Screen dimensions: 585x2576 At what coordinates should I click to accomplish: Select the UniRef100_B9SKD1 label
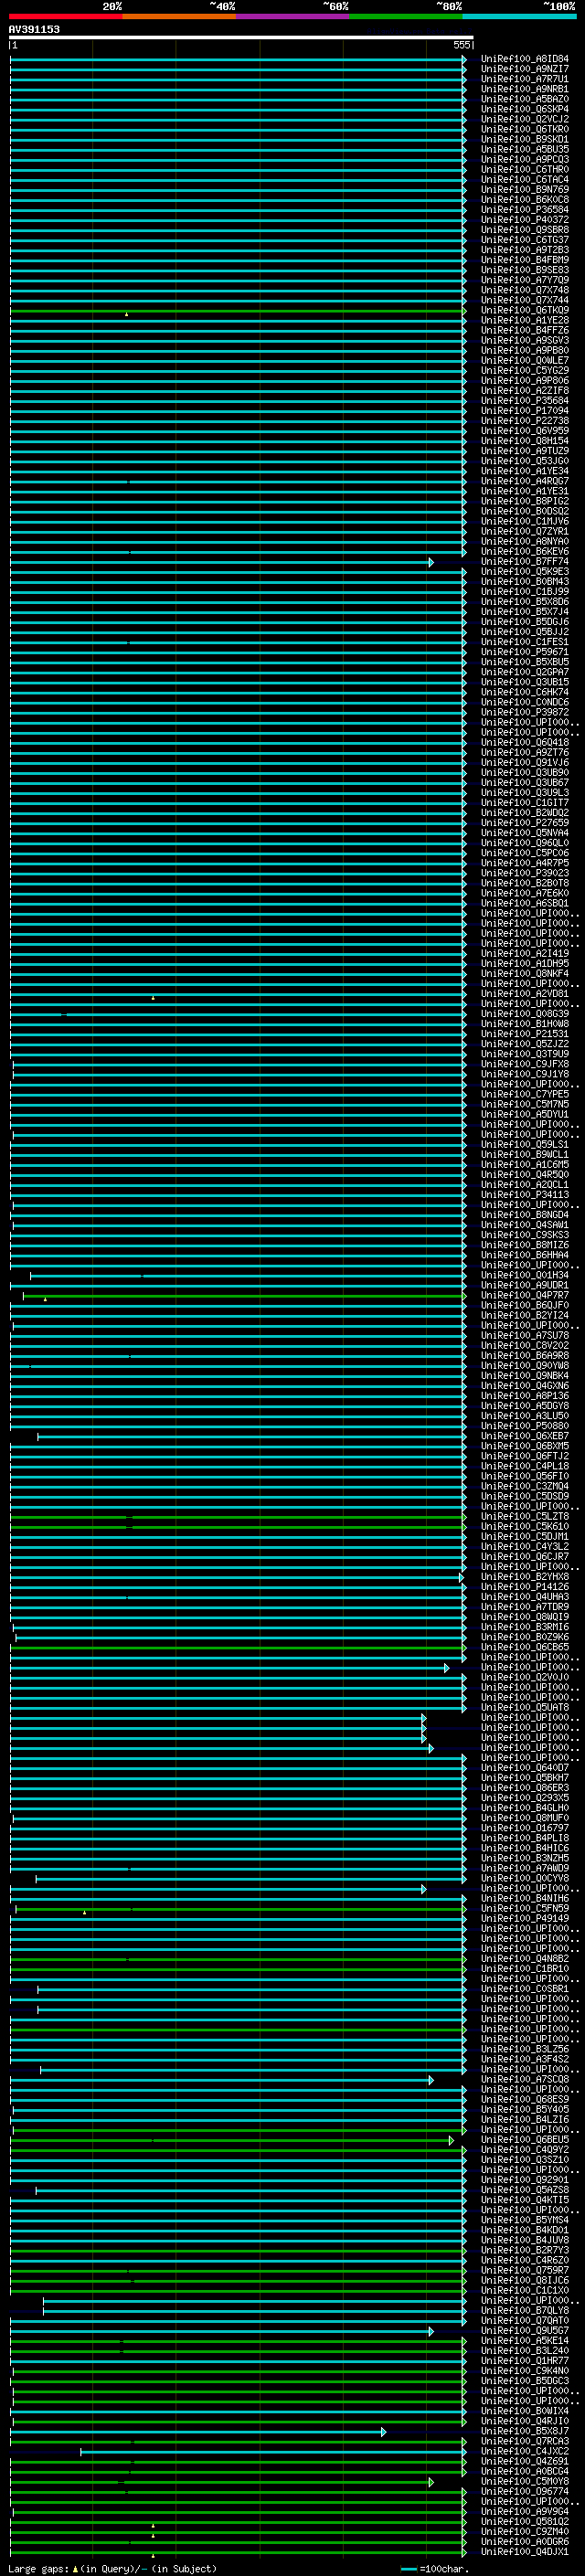524,139
